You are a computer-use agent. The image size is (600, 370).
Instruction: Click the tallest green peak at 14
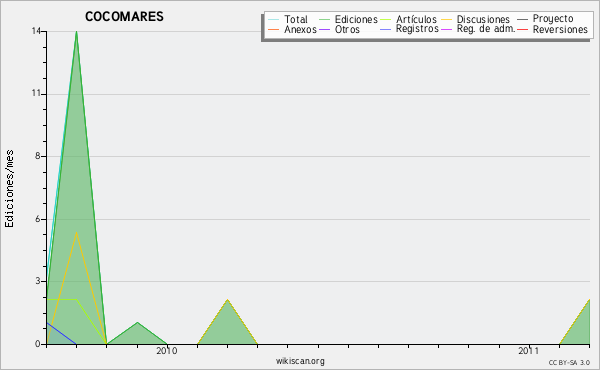click(77, 32)
